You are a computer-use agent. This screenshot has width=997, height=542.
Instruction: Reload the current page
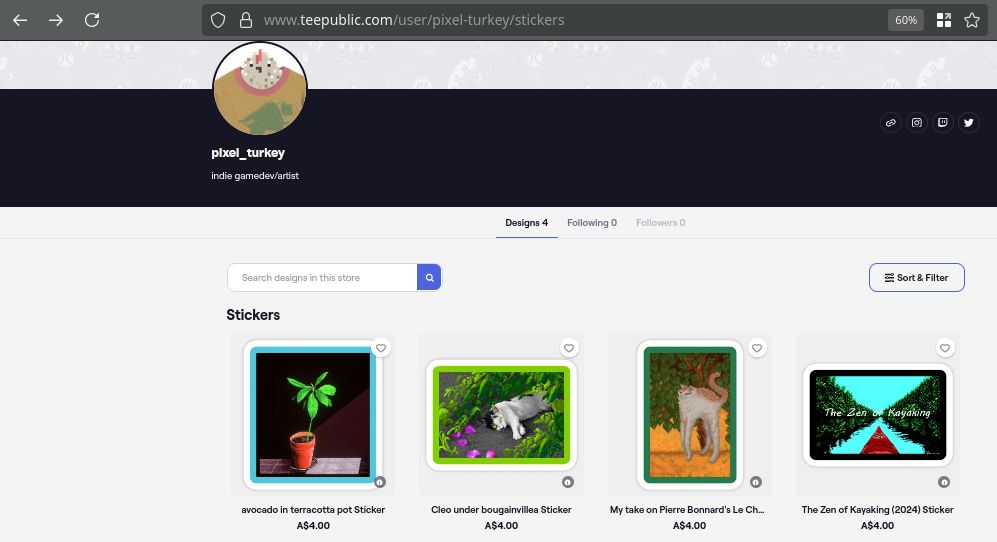(92, 20)
